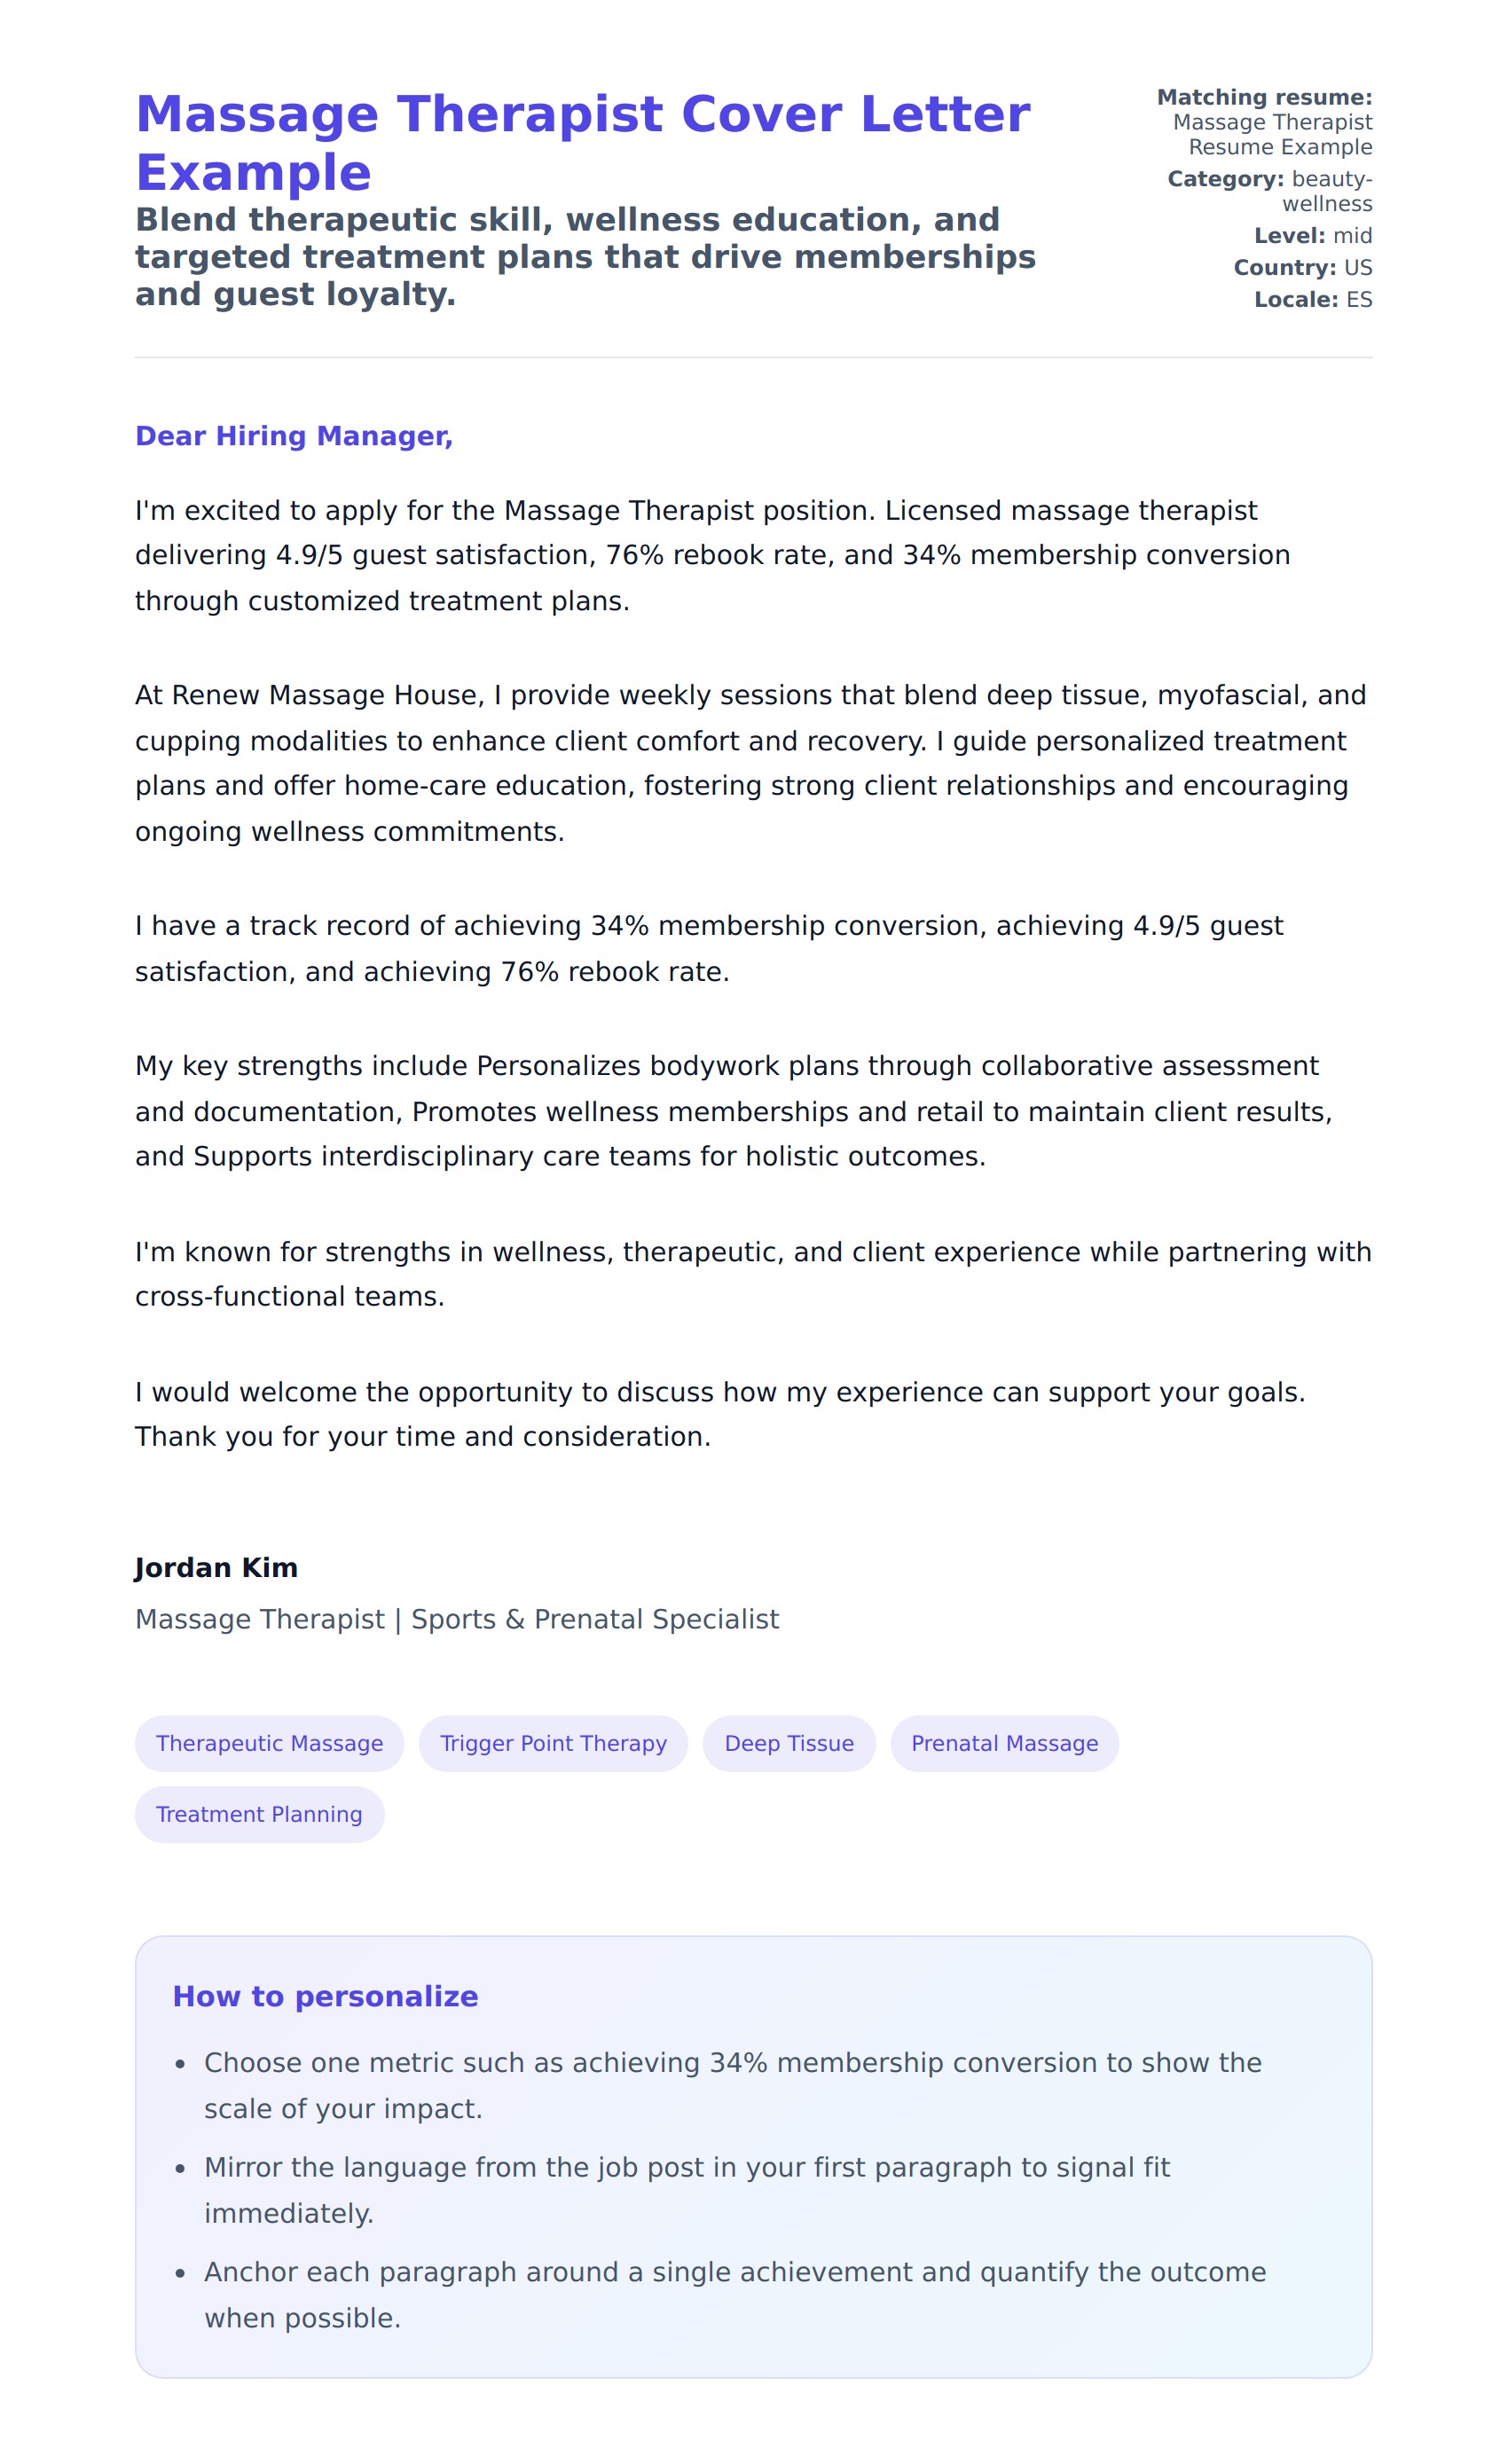Select the Trigger Point Therapy tag
Viewport: 1508px width, 2464px height.
click(553, 1744)
